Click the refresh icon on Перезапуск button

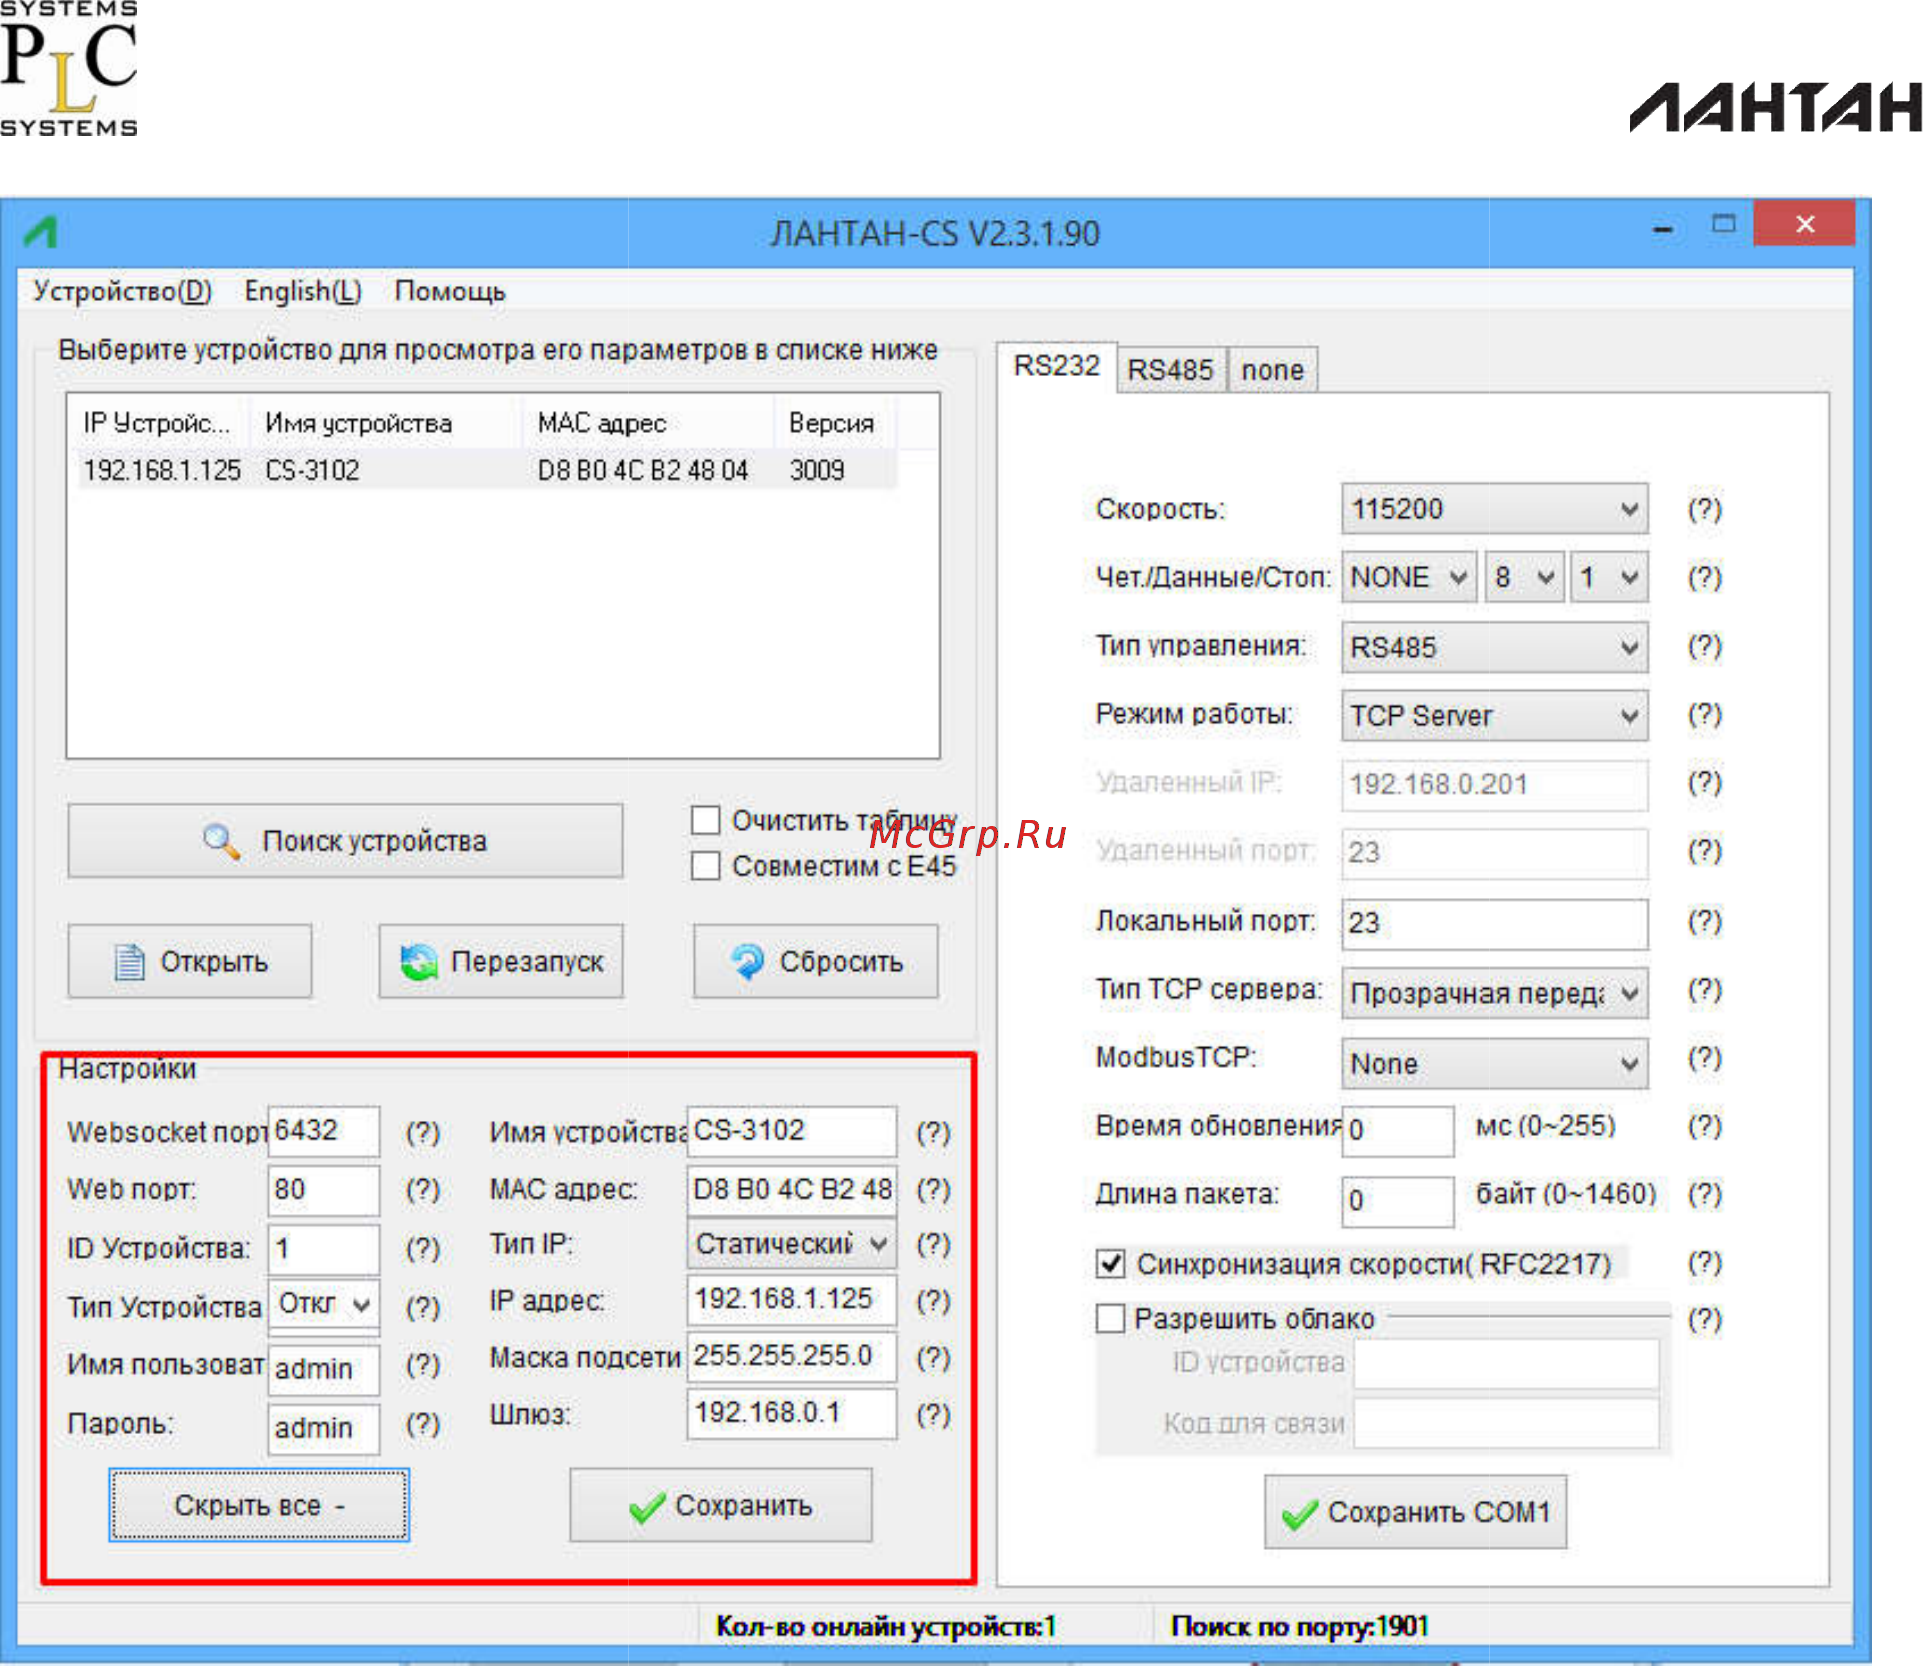tap(419, 962)
